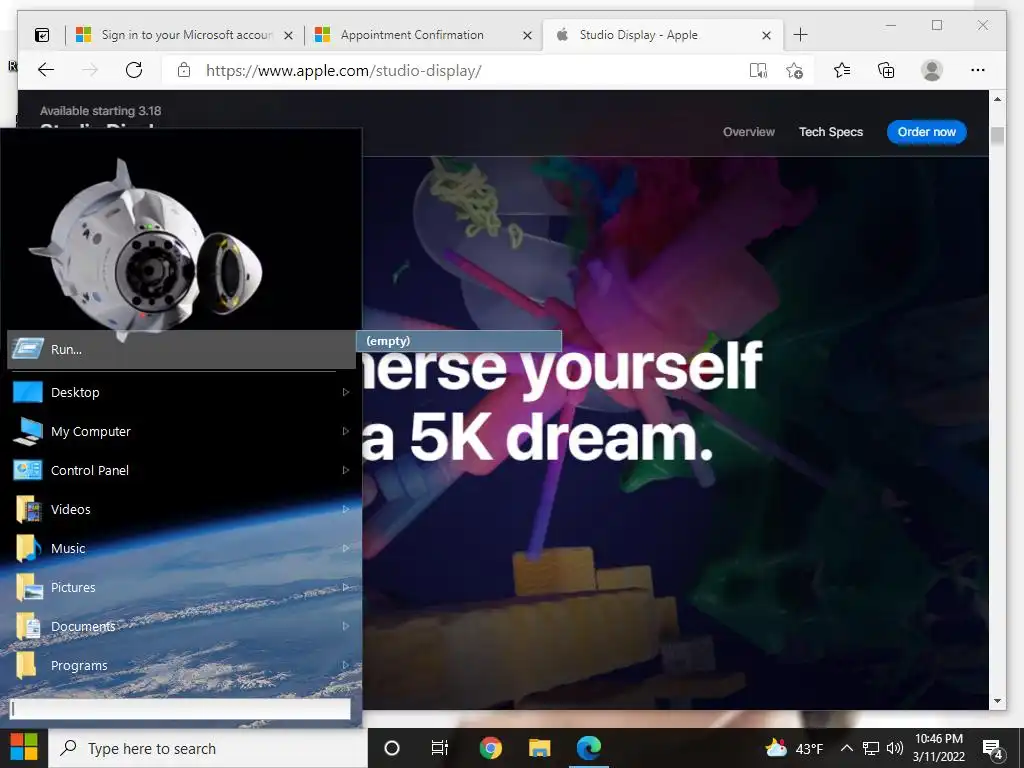
Task: Expand the Music submenu arrow
Action: click(346, 549)
